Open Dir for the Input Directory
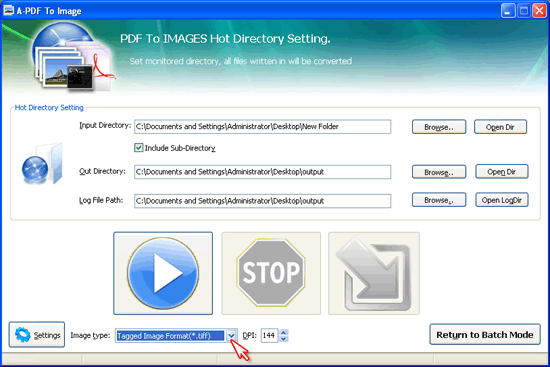The width and height of the screenshot is (550, 367). click(x=500, y=127)
